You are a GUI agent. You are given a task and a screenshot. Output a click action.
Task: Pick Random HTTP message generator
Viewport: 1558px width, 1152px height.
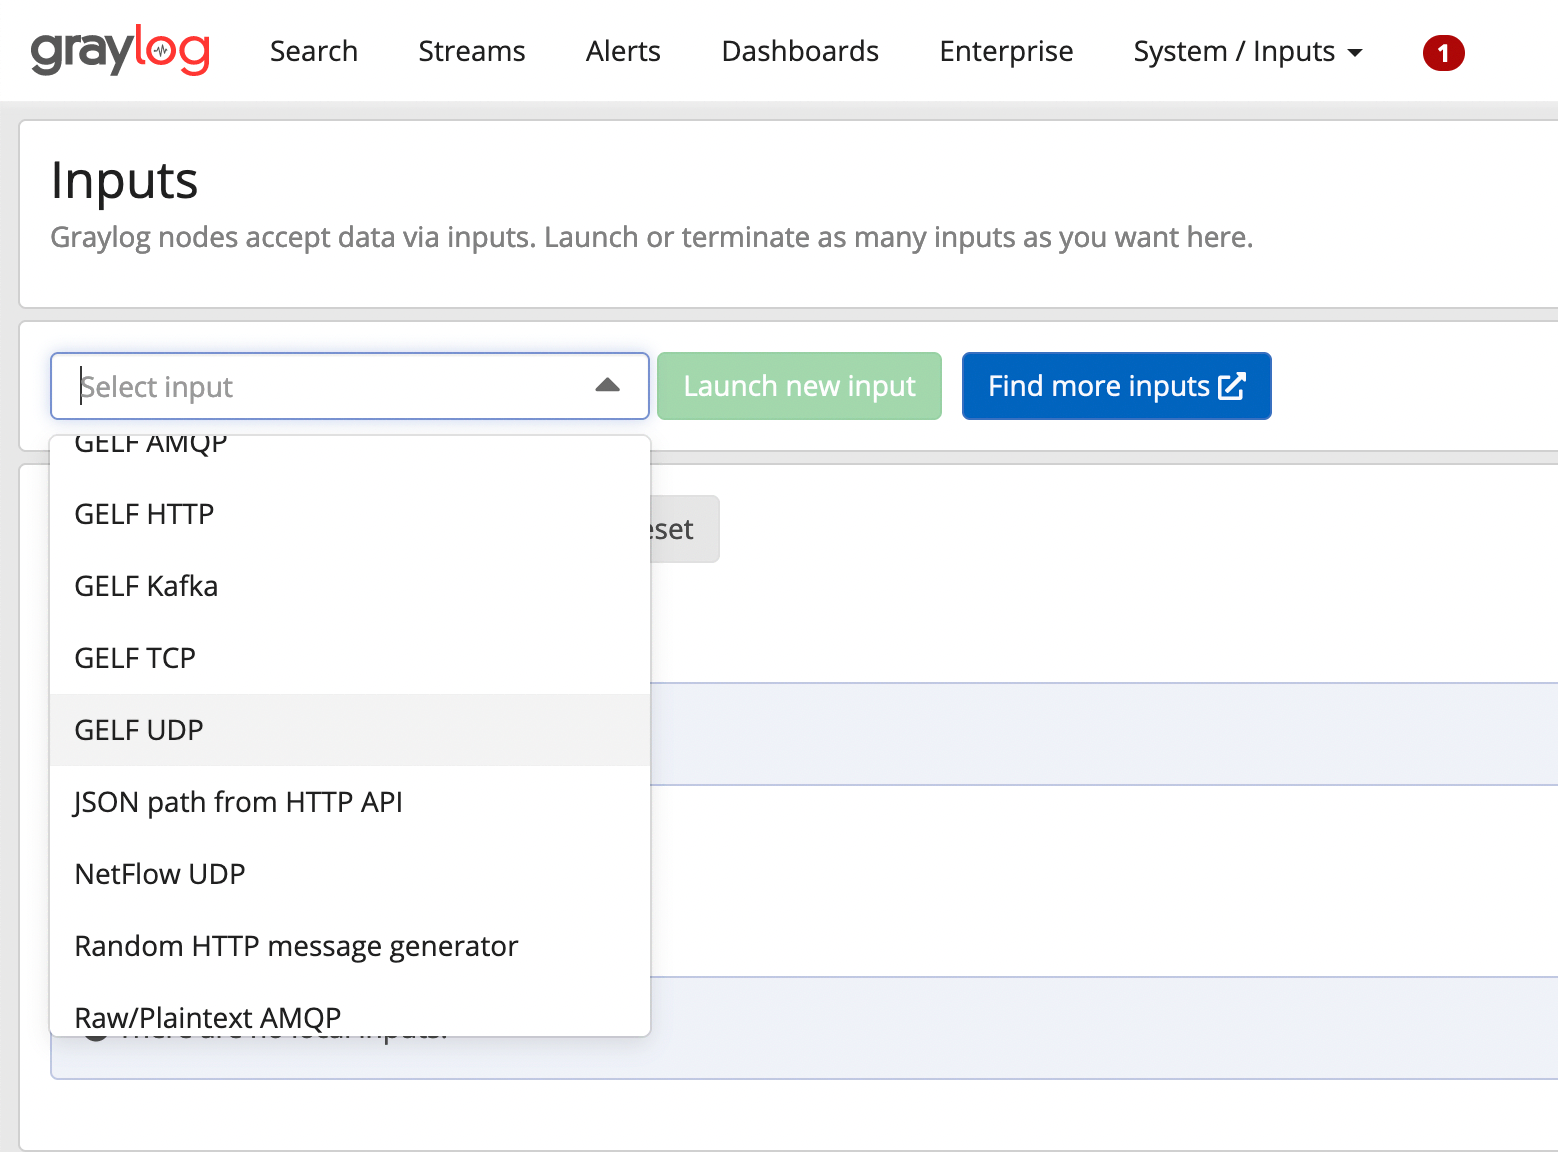tap(296, 946)
